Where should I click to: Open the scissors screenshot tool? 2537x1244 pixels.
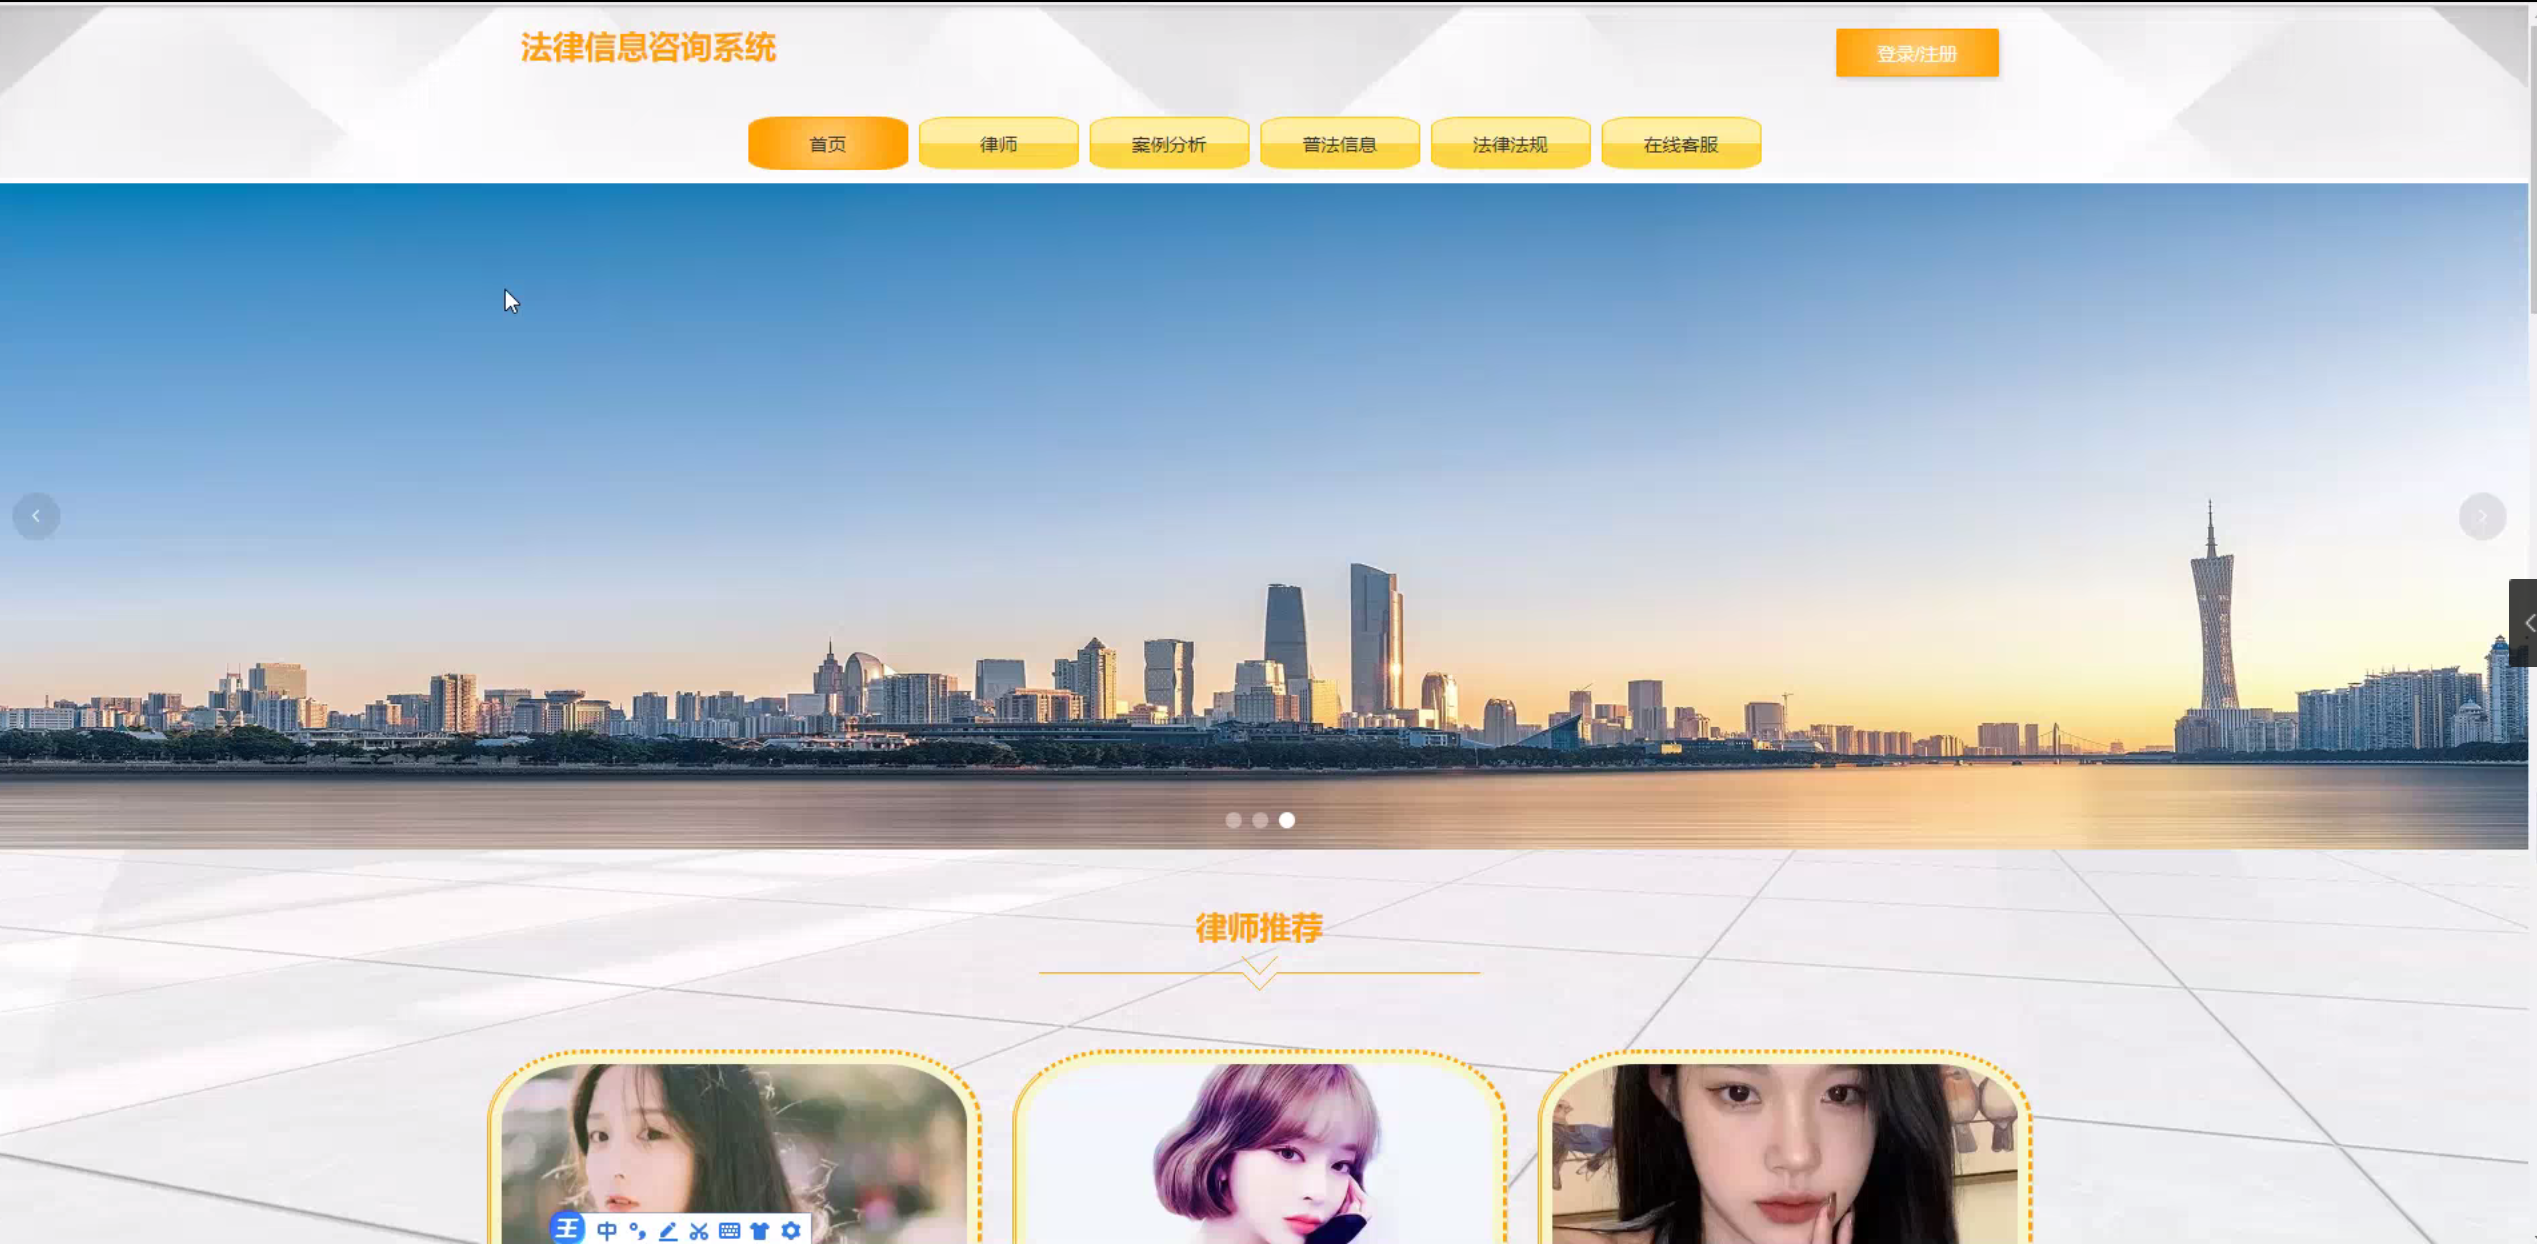point(698,1230)
